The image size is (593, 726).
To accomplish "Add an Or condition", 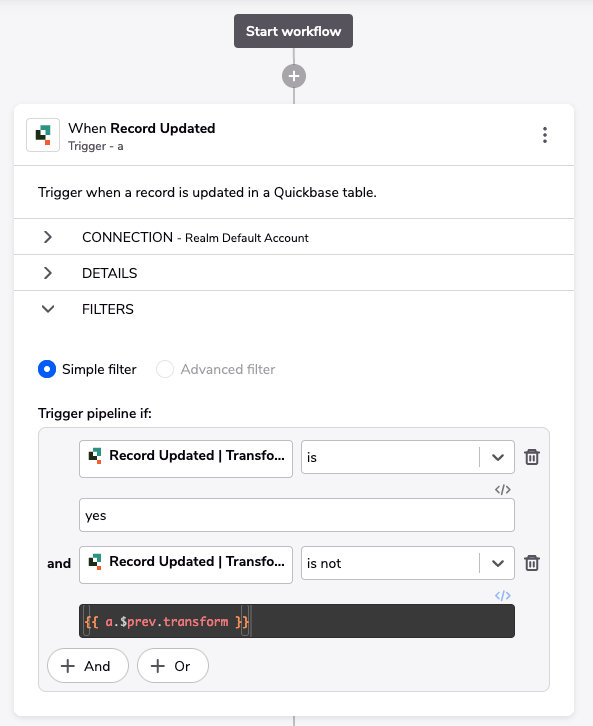I will click(173, 666).
